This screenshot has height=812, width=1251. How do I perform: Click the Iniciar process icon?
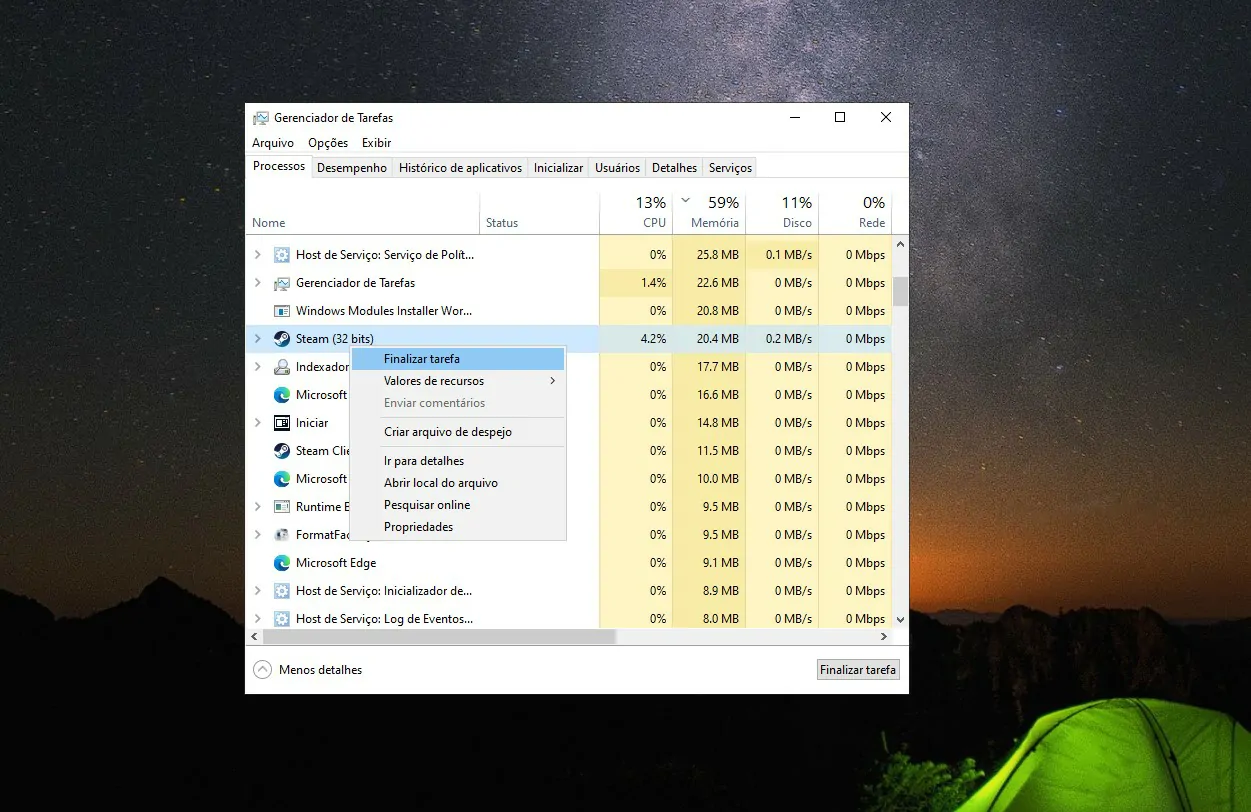coord(282,423)
